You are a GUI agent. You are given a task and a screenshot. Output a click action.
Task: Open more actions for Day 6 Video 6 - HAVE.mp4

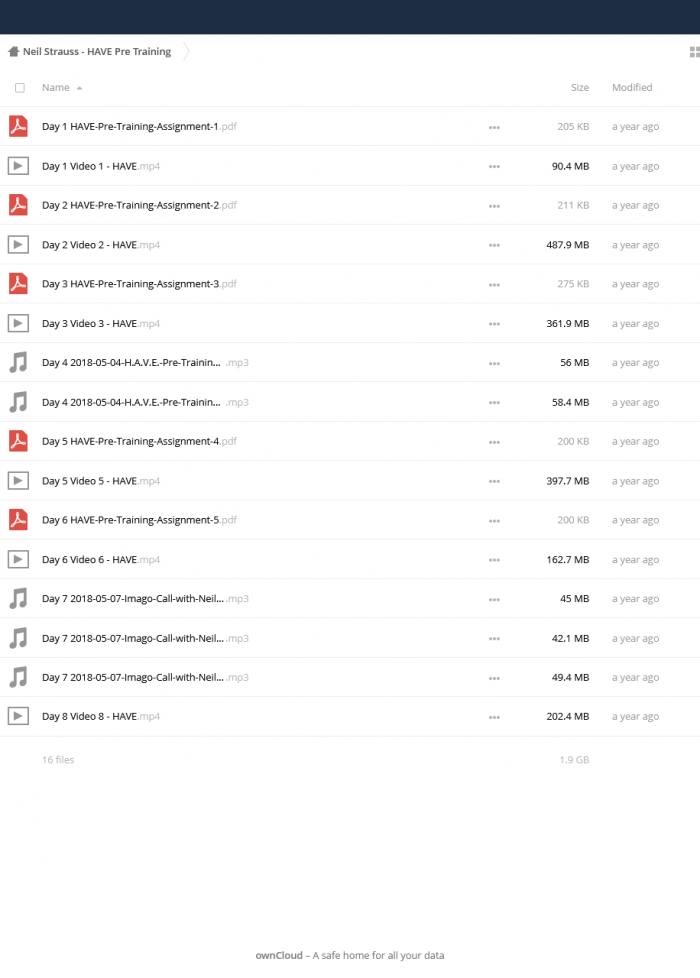494,560
